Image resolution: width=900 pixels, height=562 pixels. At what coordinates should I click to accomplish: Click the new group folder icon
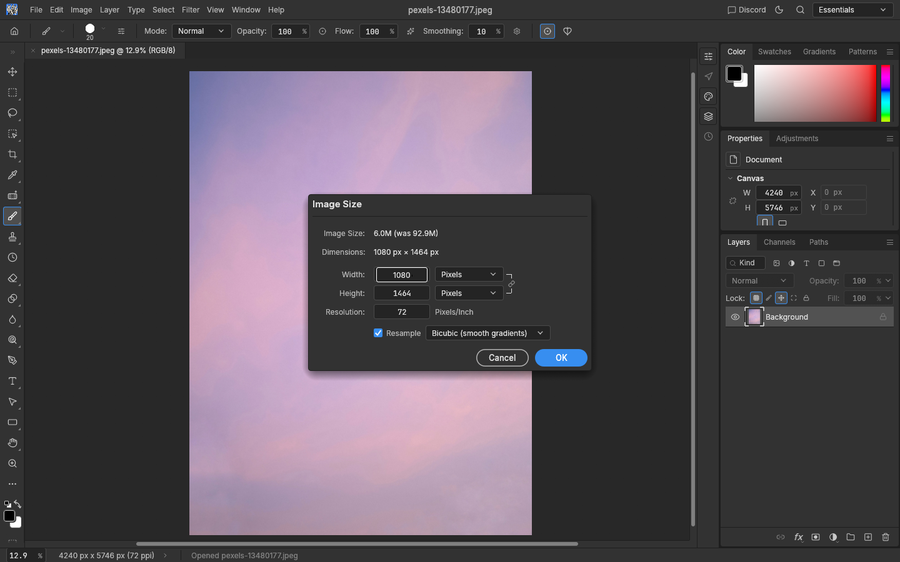(x=851, y=537)
